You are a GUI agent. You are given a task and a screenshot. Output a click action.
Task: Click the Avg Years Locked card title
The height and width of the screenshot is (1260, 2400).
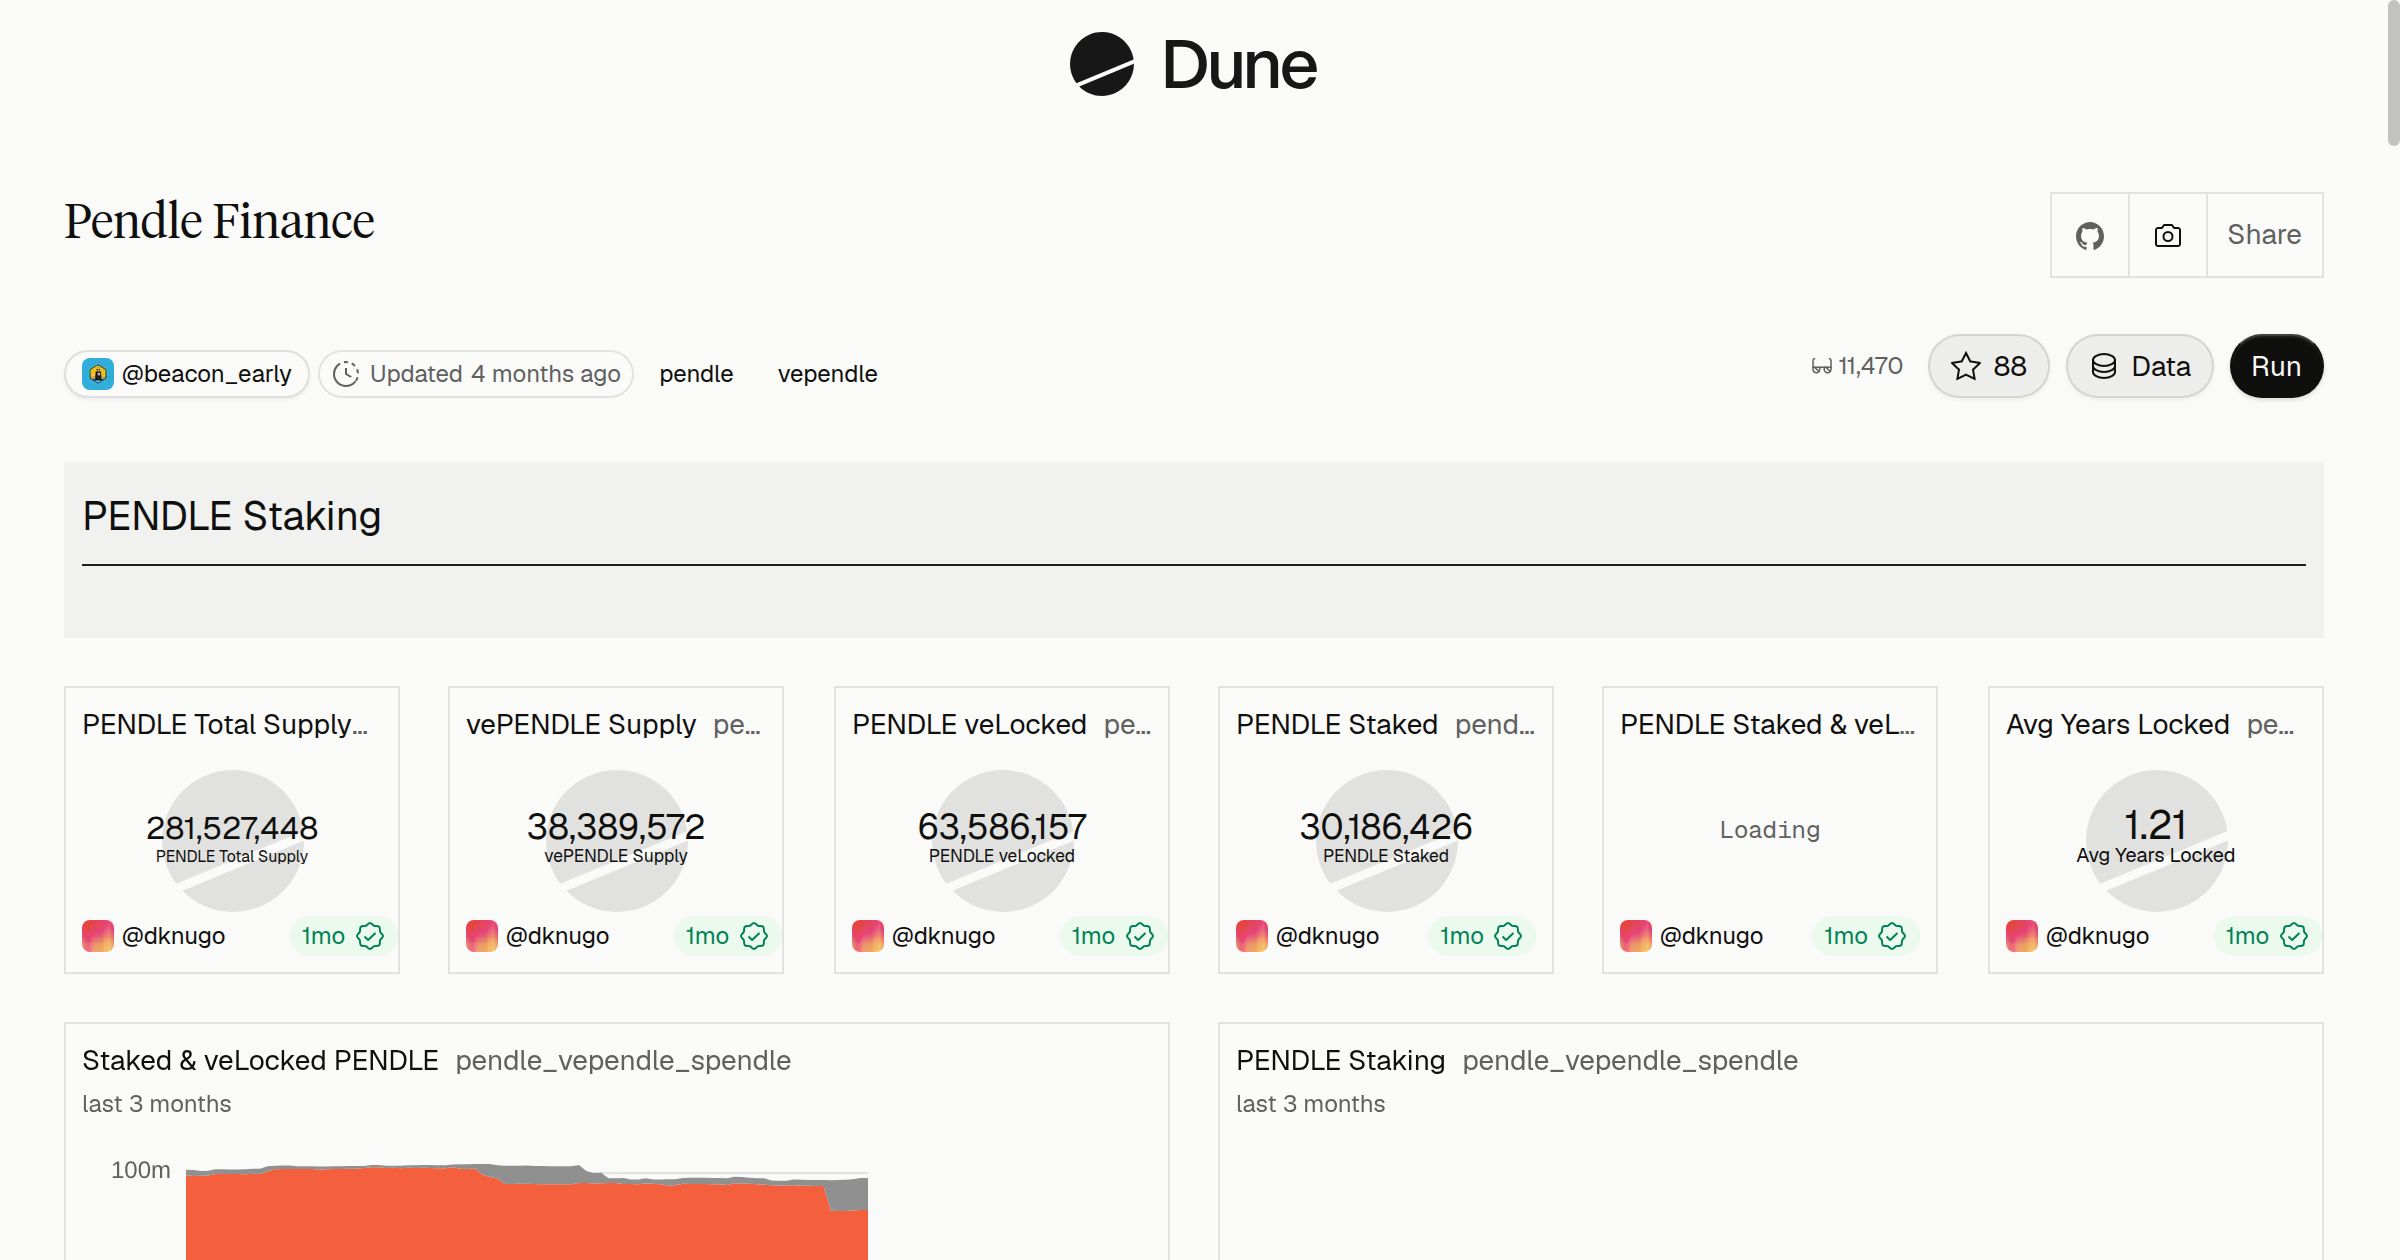(2118, 724)
